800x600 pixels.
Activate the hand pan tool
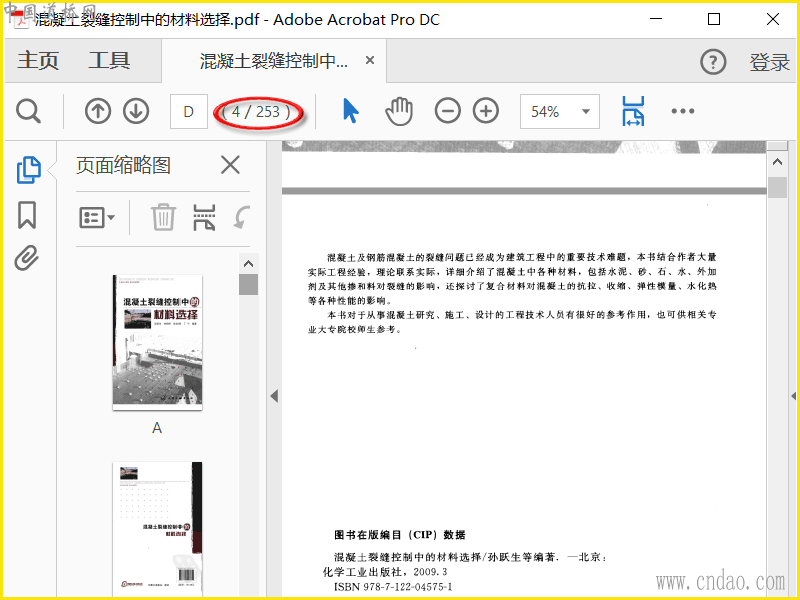coord(399,111)
